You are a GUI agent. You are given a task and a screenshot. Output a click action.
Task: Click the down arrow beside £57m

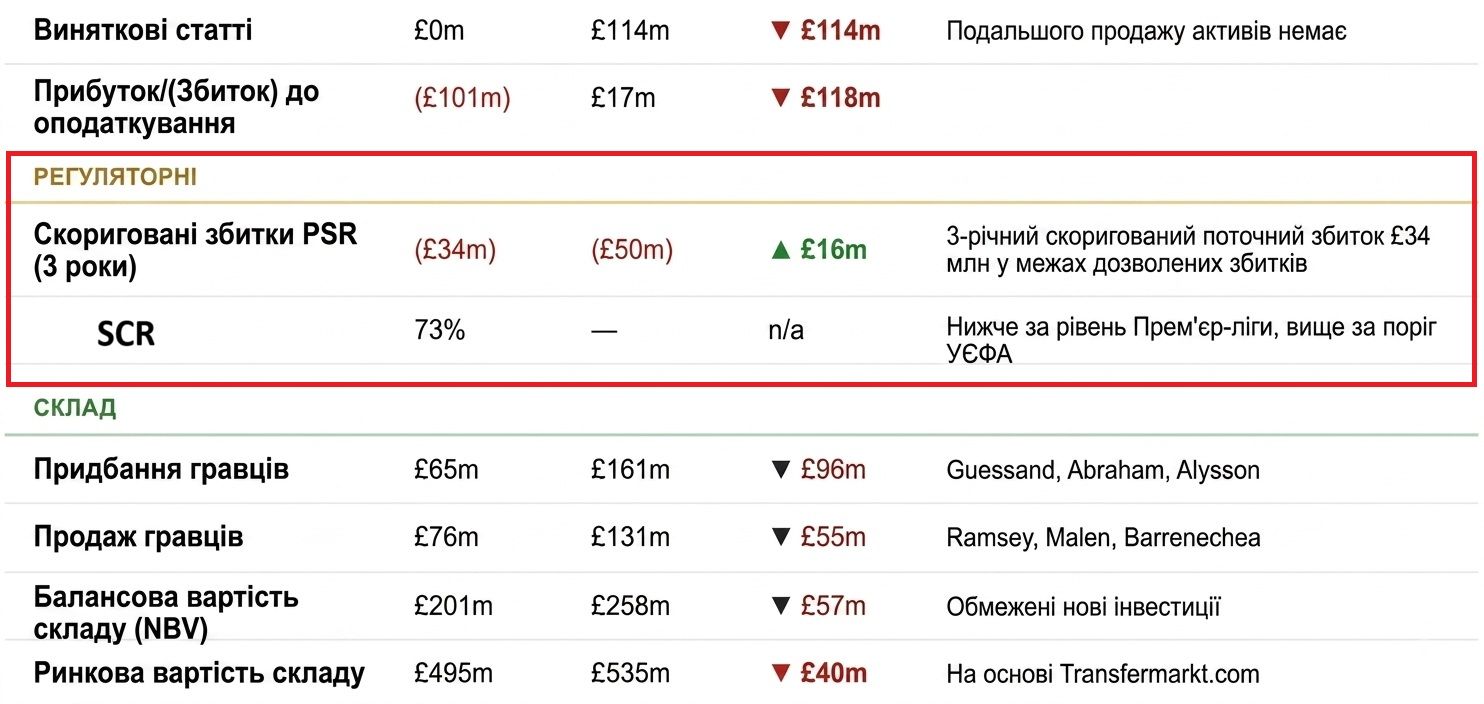pyautogui.click(x=780, y=606)
